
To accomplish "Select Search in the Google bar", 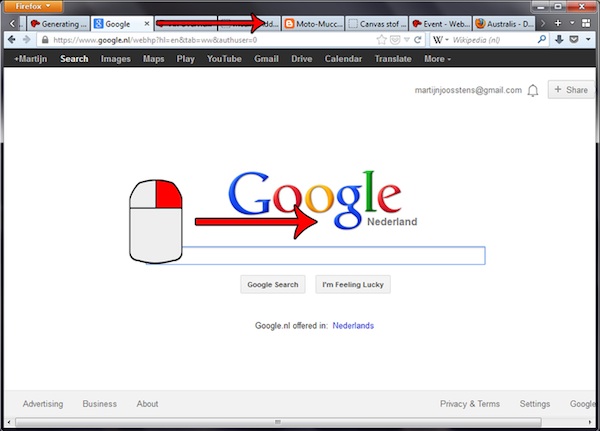I will [x=74, y=59].
